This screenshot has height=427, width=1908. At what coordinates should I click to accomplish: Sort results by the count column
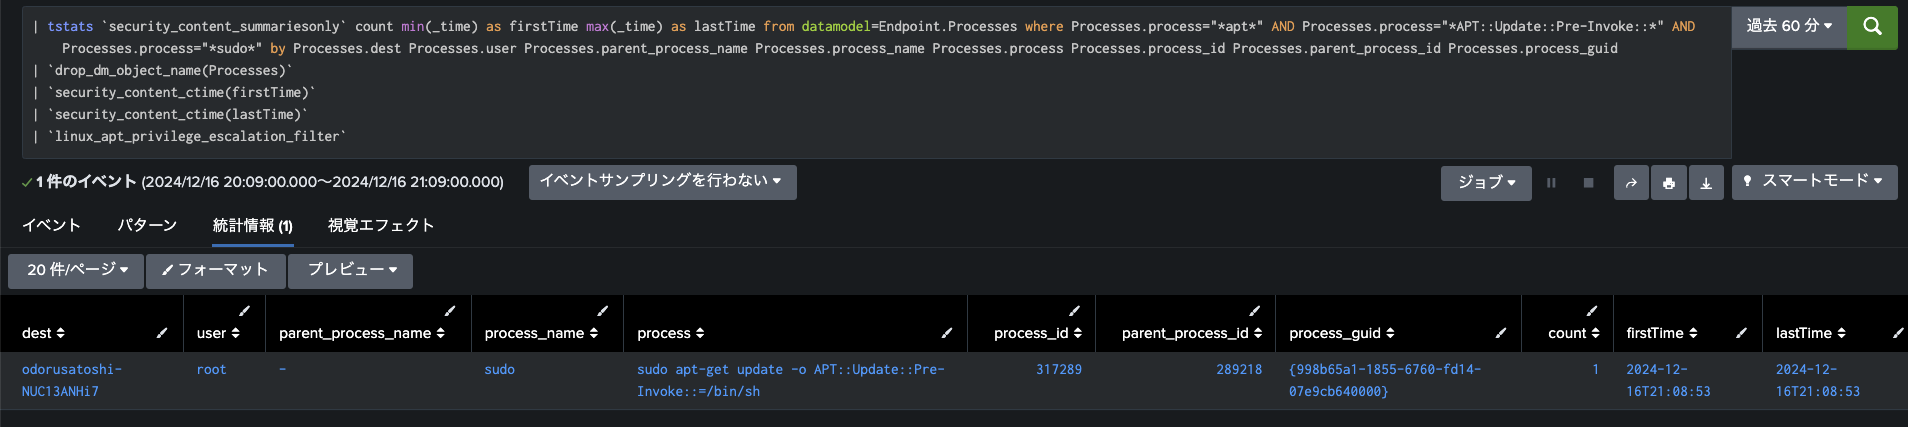1573,333
